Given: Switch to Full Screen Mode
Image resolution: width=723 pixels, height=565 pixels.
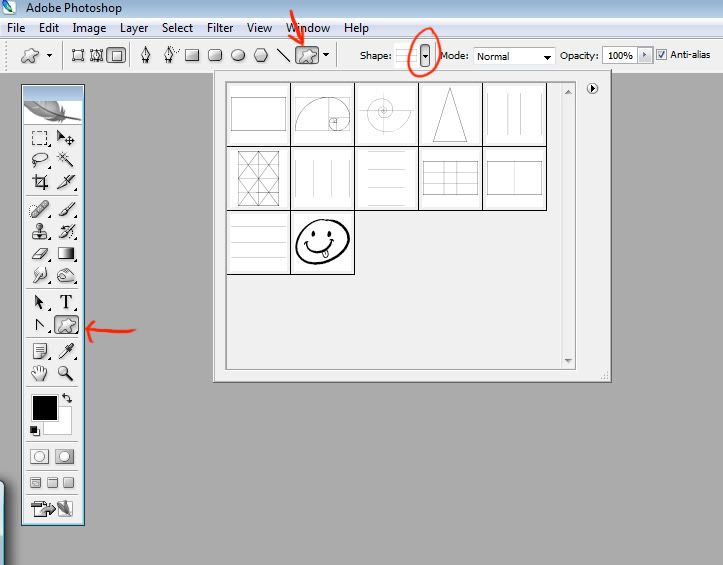Looking at the screenshot, I should (x=69, y=482).
